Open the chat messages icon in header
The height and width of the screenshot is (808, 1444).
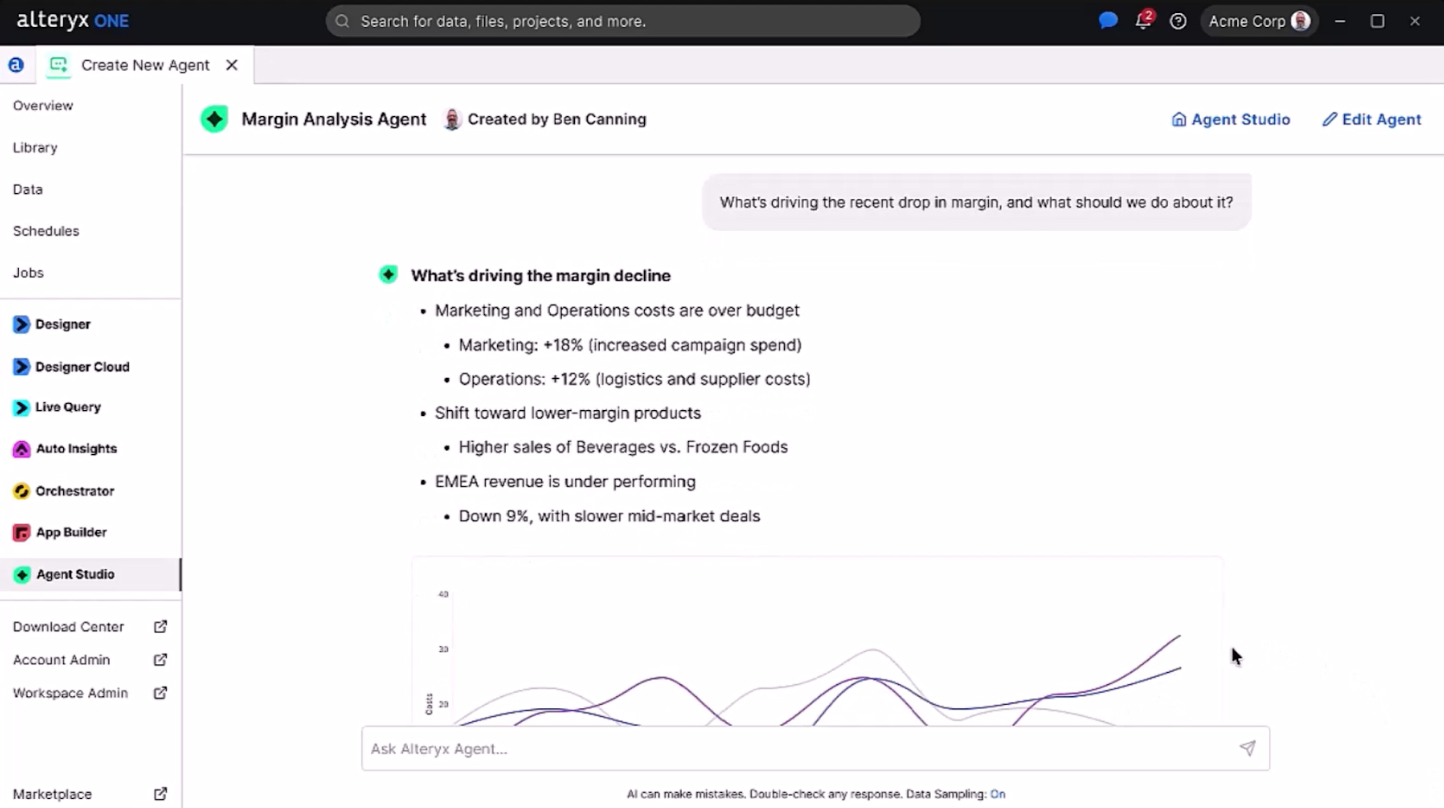1108,21
